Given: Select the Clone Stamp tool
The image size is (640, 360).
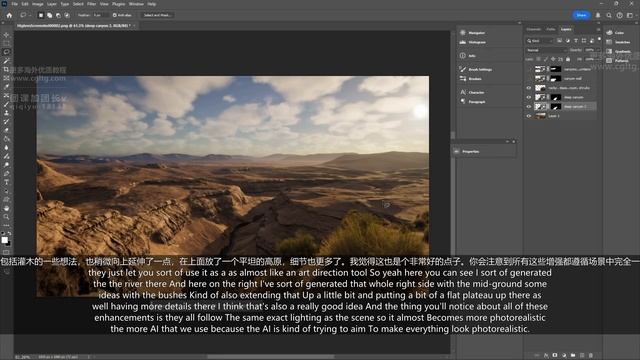Looking at the screenshot, I should [x=6, y=113].
